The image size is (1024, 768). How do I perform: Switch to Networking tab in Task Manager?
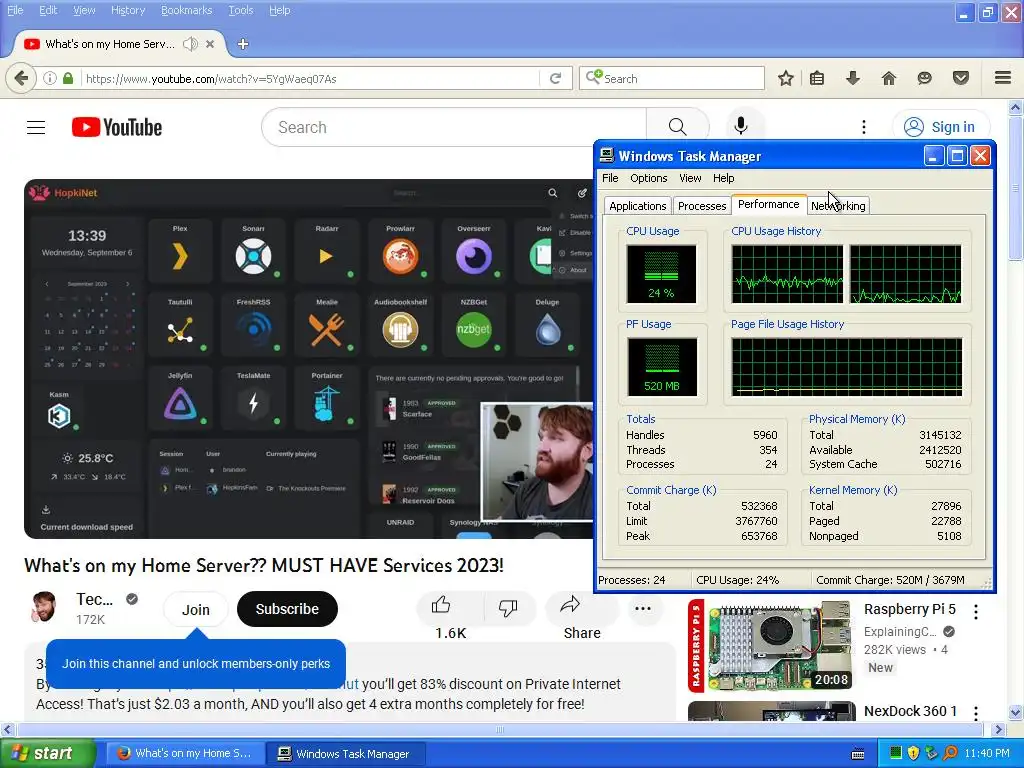click(x=838, y=206)
